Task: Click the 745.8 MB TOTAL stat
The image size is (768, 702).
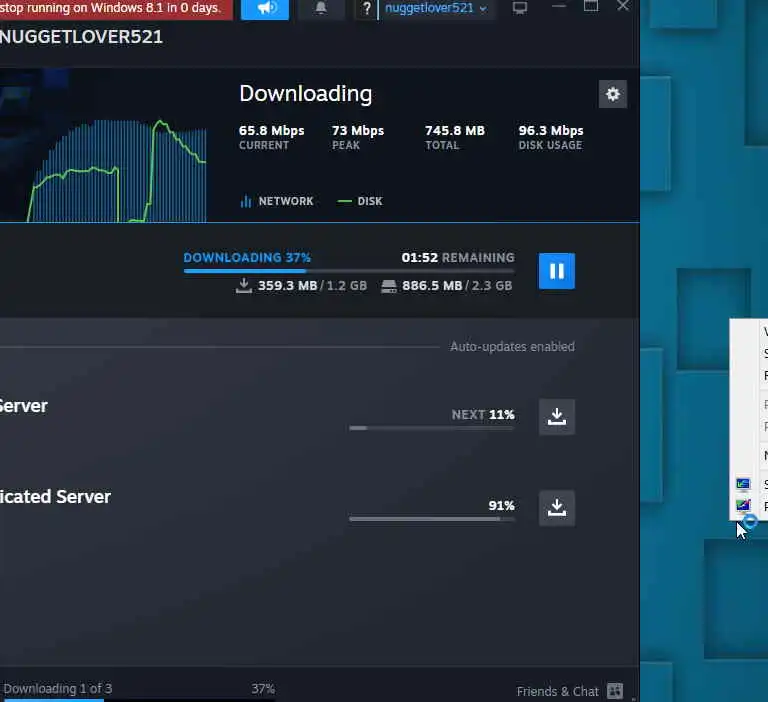Action: click(x=455, y=137)
